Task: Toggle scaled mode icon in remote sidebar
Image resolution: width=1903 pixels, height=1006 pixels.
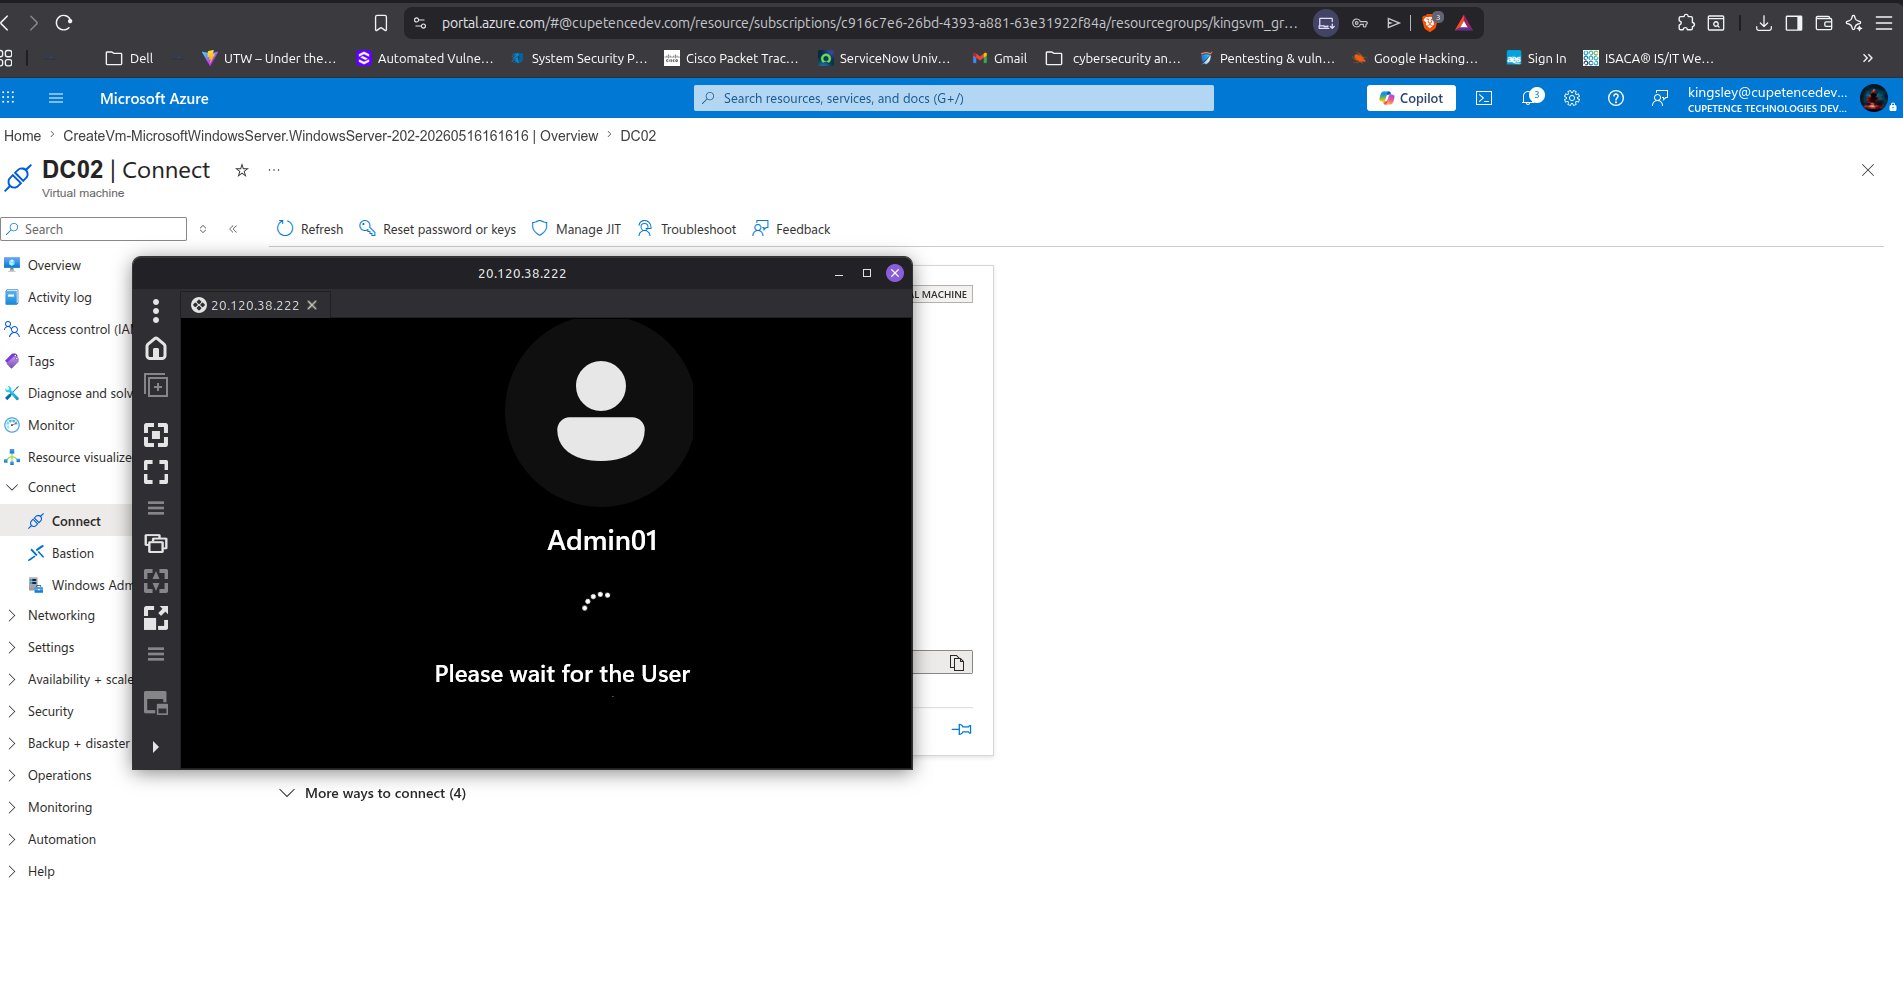Action: pos(156,618)
